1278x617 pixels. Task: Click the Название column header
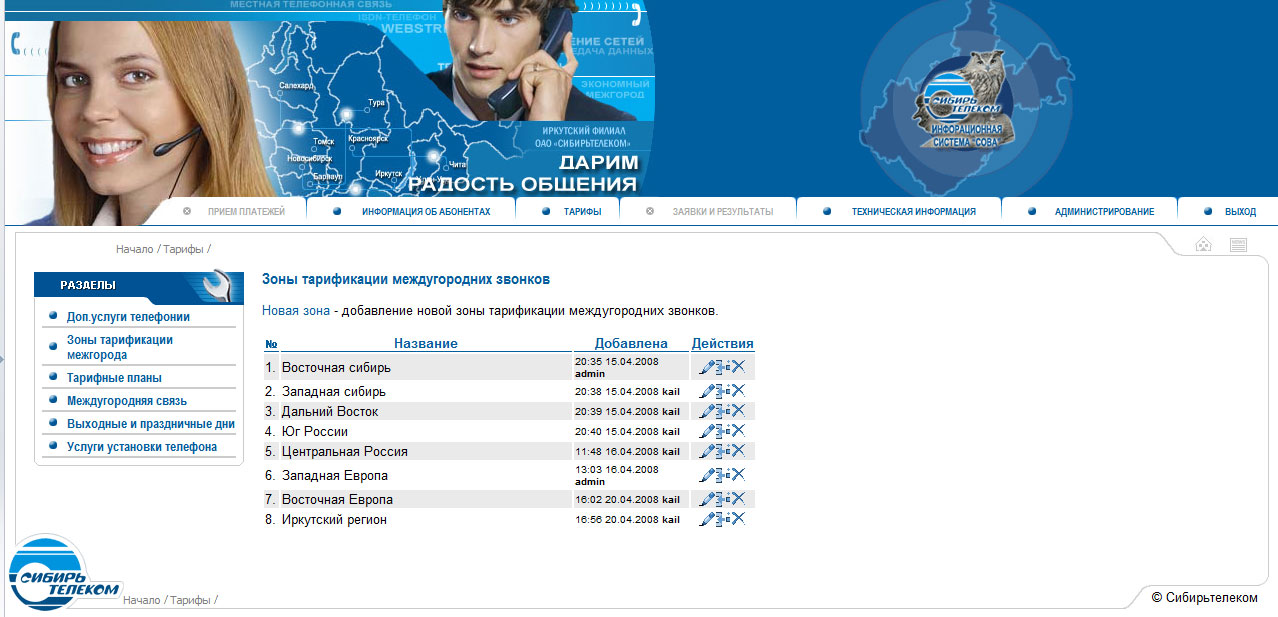coord(425,344)
